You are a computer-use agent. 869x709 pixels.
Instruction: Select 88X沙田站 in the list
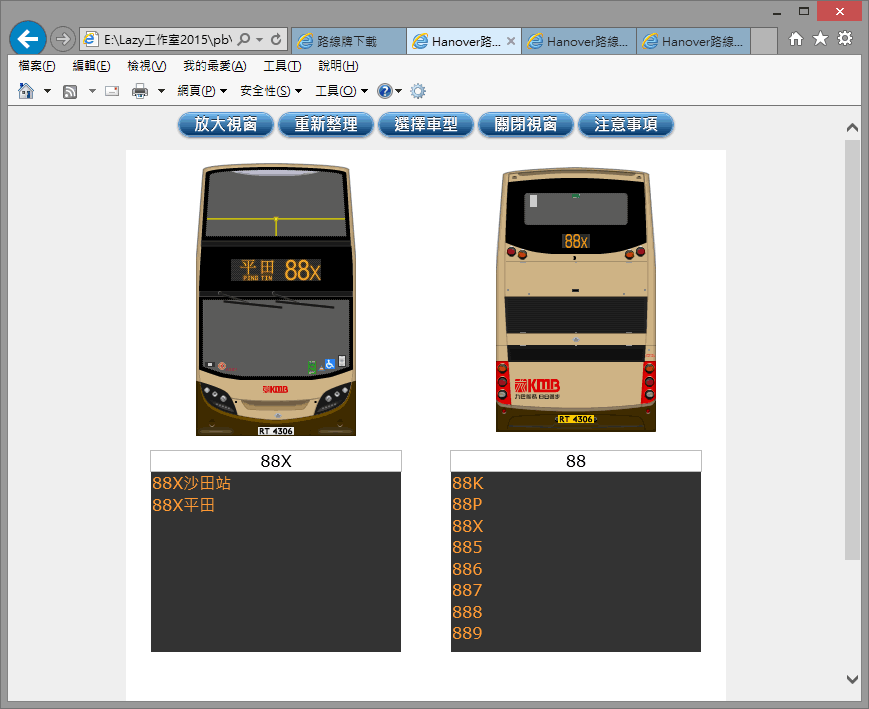pyautogui.click(x=192, y=483)
